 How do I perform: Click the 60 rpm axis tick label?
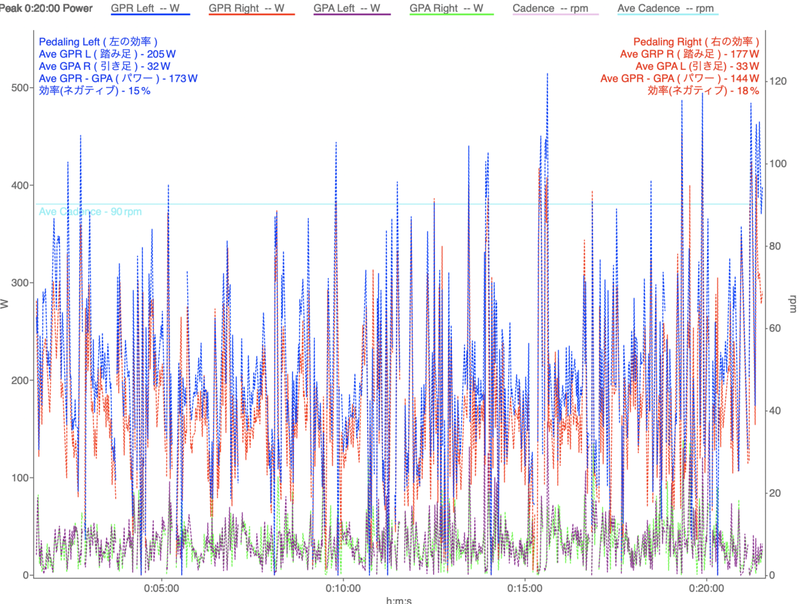tap(774, 329)
